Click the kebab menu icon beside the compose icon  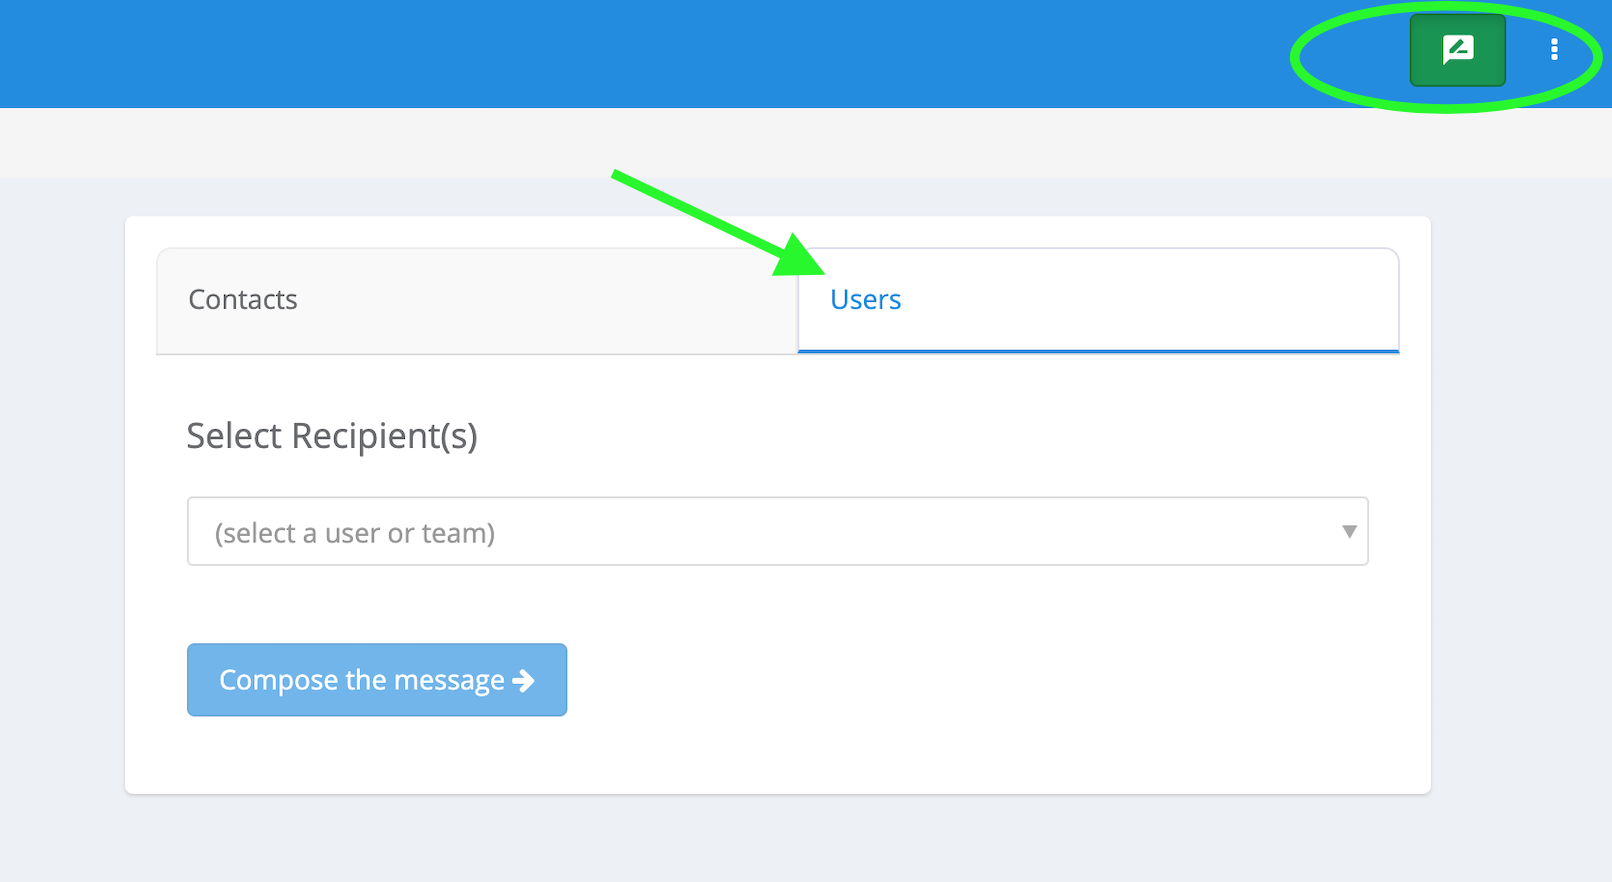(x=1553, y=50)
